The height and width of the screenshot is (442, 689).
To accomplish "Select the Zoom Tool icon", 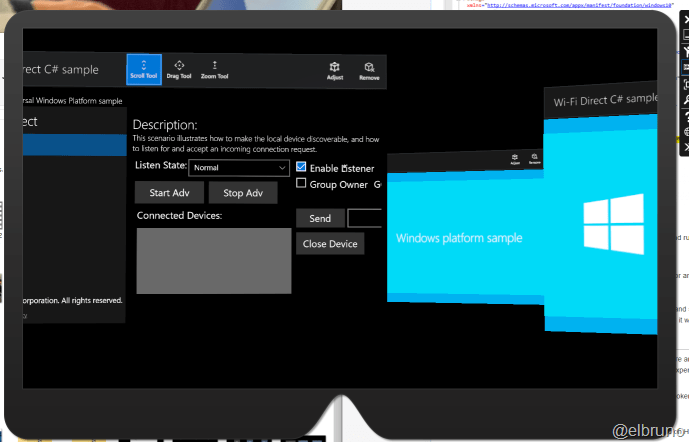I will [x=214, y=69].
